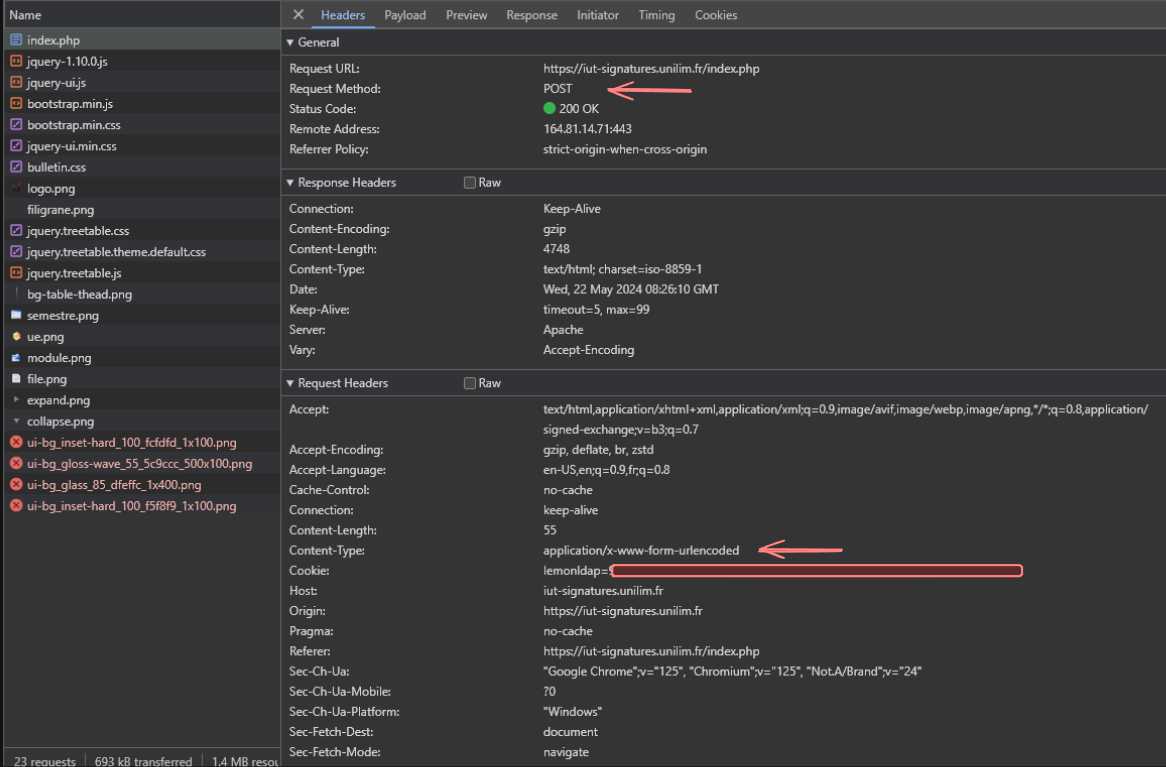Click the Name column header
1166x767 pixels.
point(26,15)
